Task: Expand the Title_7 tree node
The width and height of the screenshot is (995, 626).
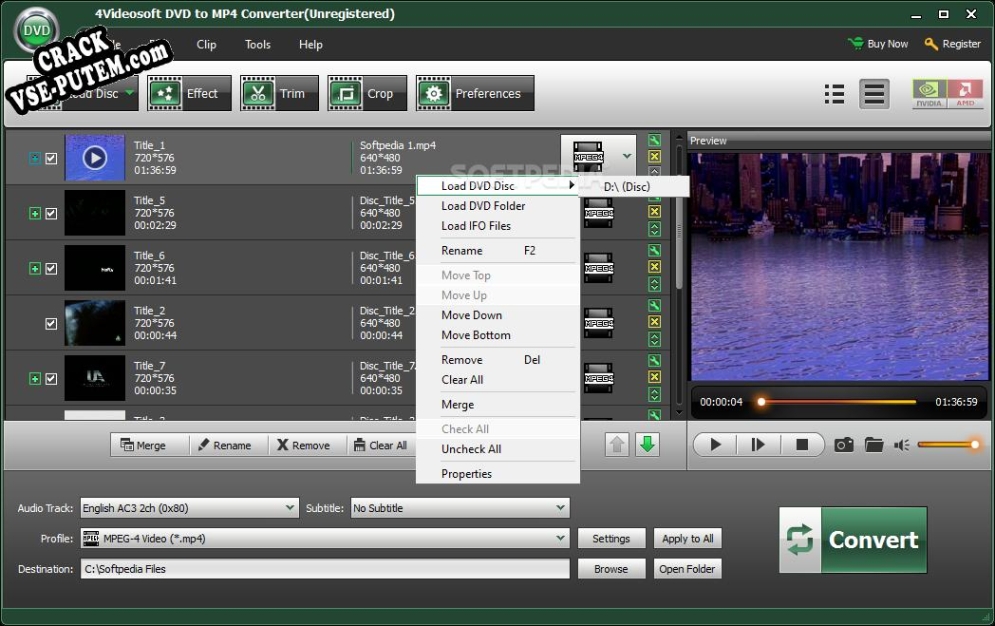Action: [35, 379]
